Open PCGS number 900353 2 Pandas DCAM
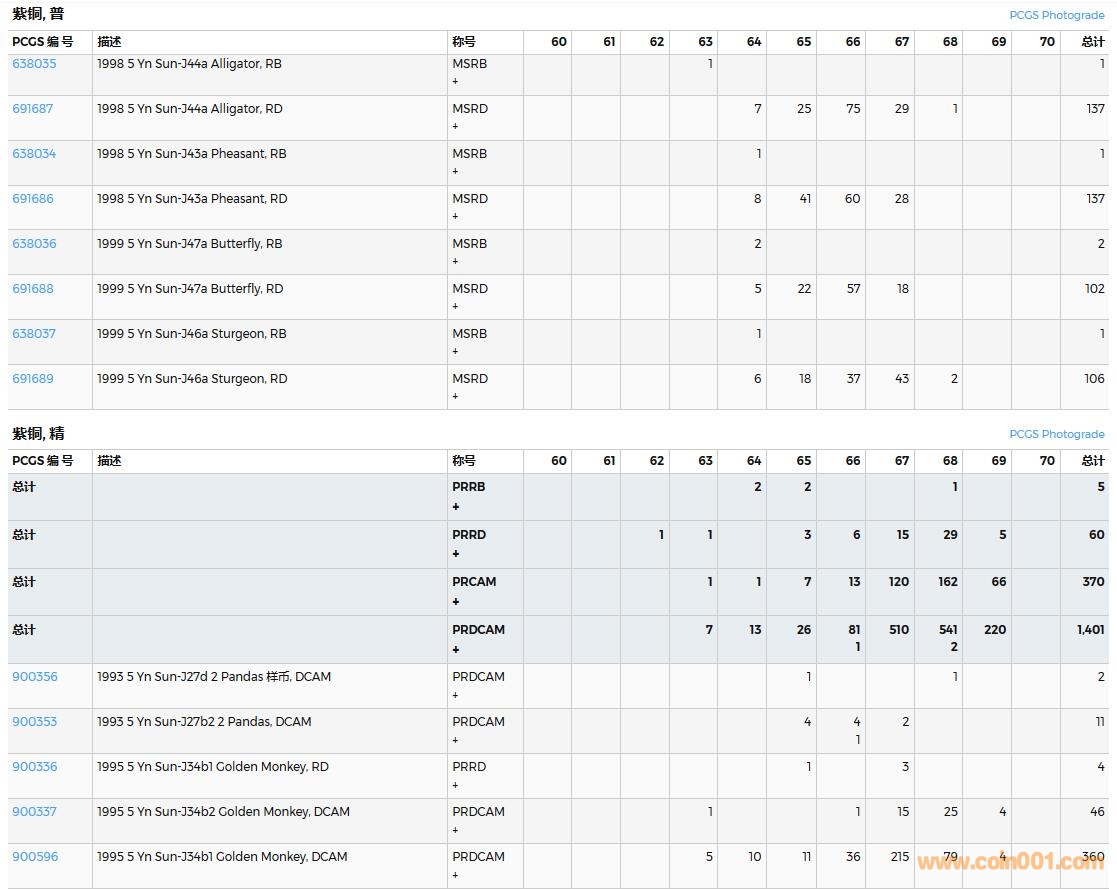This screenshot has width=1117, height=889. click(34, 721)
